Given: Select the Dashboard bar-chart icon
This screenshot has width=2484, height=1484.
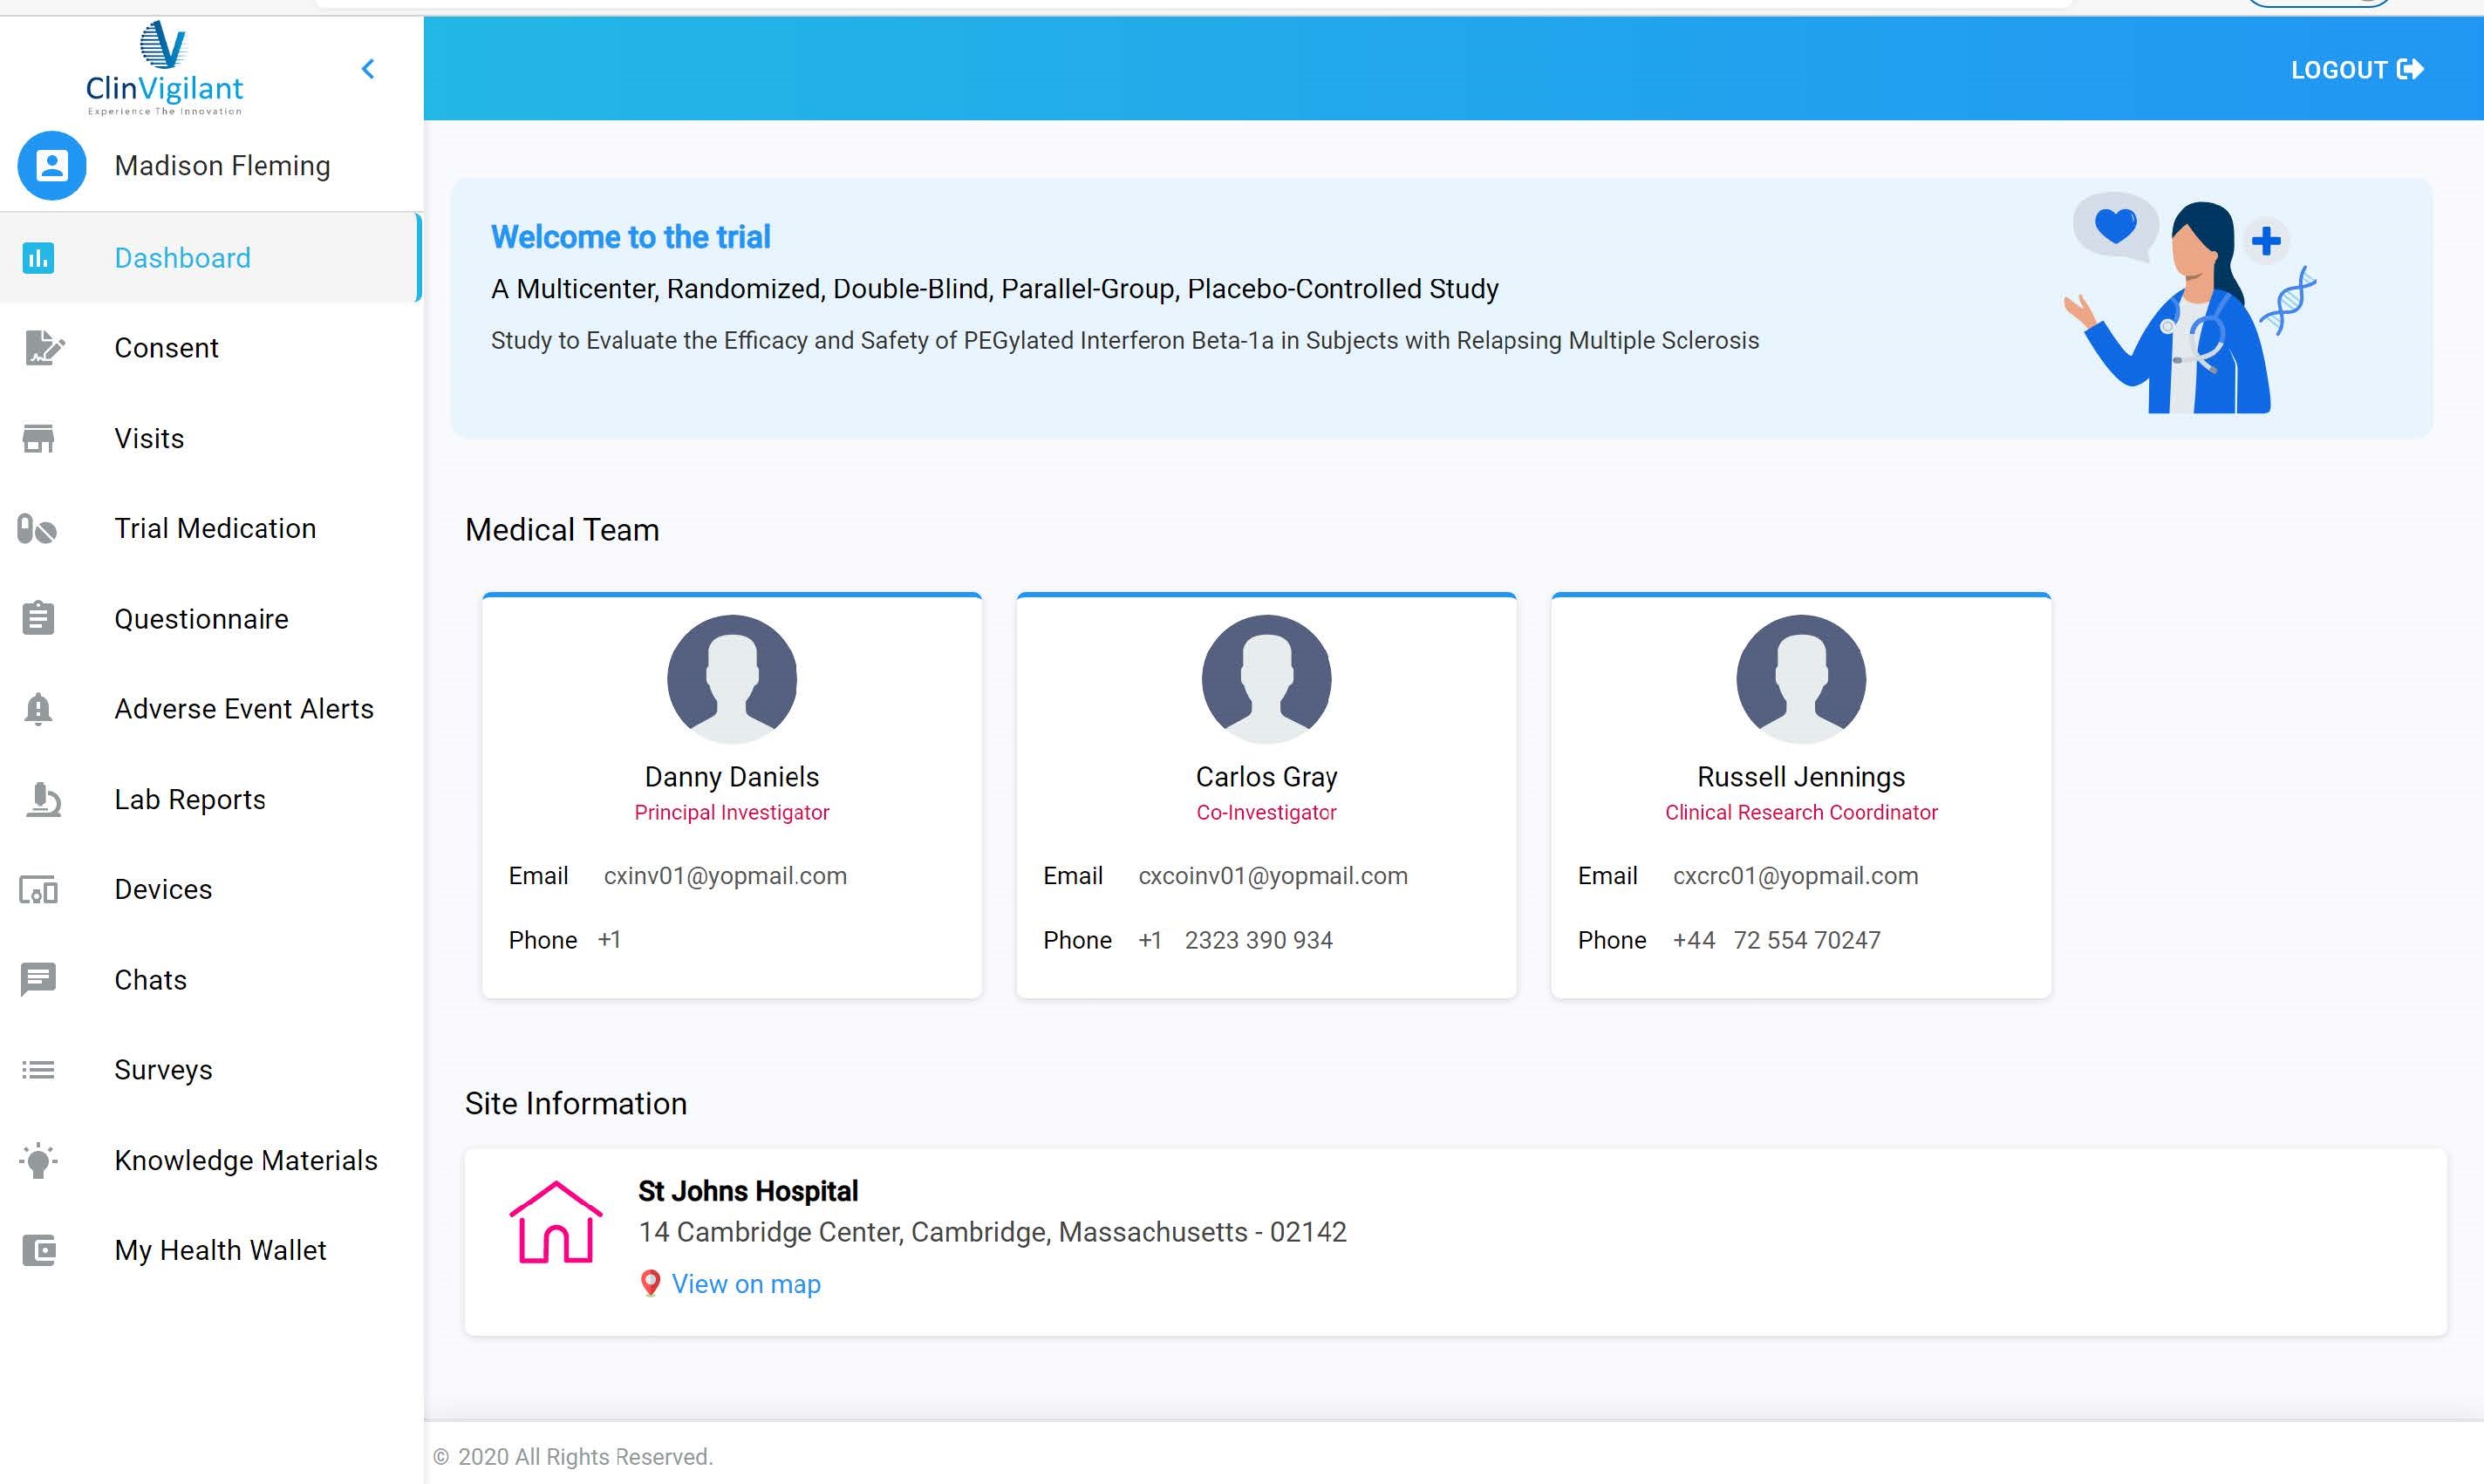Looking at the screenshot, I should (38, 258).
